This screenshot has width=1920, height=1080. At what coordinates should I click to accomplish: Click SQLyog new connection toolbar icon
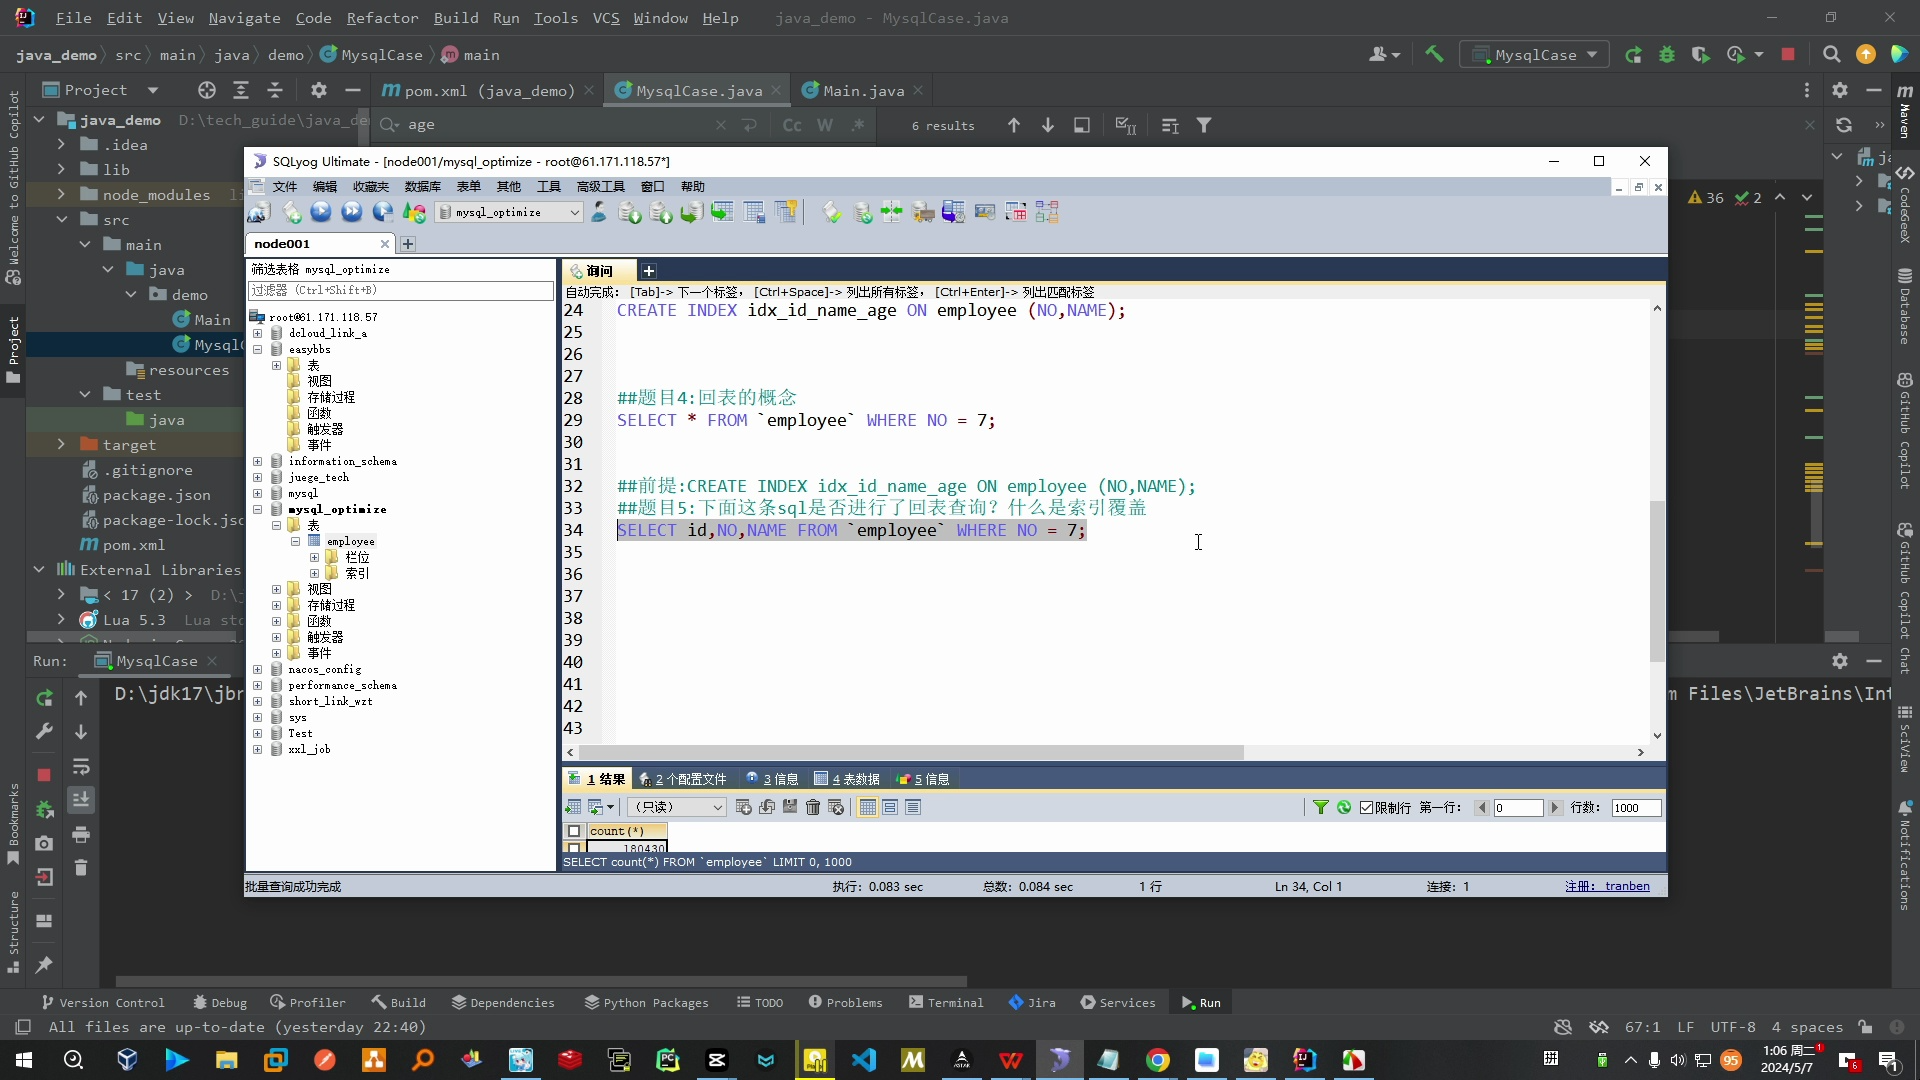click(259, 212)
